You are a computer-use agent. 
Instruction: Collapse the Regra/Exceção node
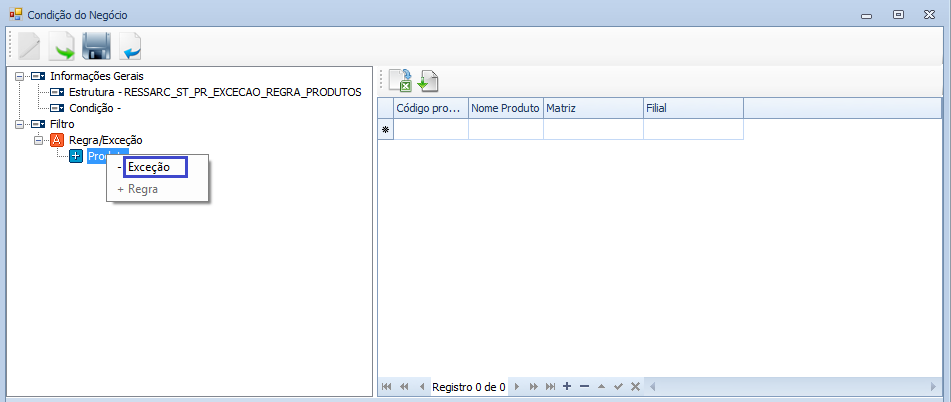[39, 140]
